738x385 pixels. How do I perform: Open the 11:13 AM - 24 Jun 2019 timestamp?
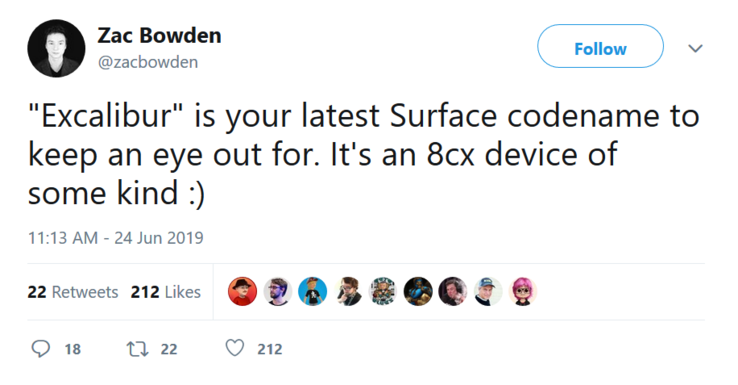pos(116,238)
